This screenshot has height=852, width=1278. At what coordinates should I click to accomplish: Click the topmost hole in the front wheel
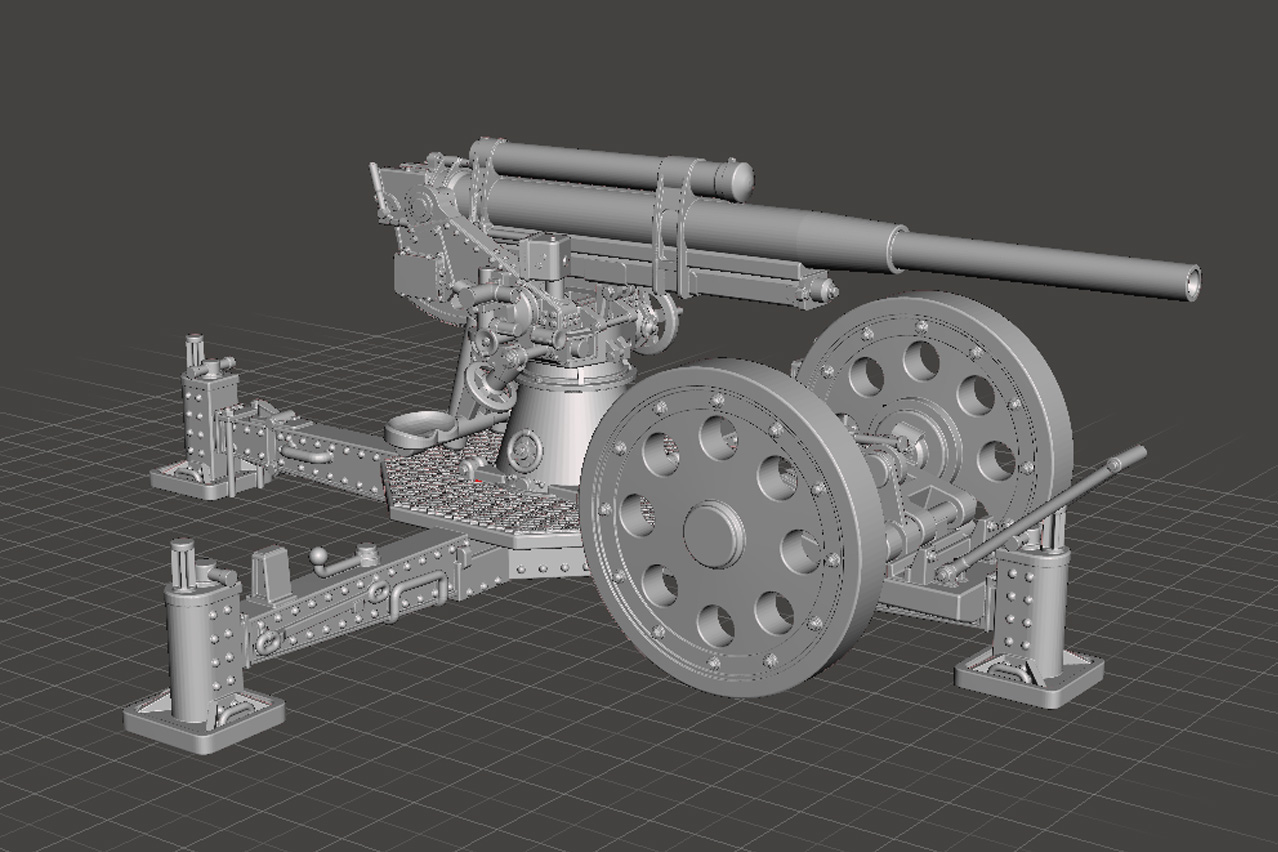click(x=718, y=435)
